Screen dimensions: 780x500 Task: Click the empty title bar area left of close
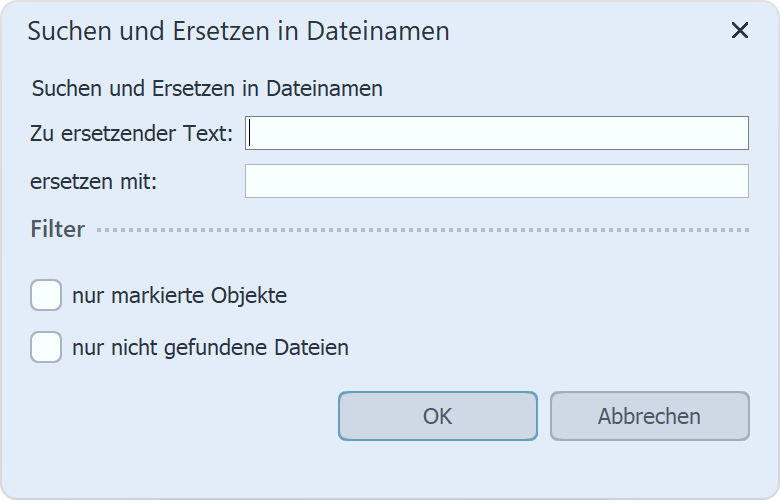click(x=600, y=31)
